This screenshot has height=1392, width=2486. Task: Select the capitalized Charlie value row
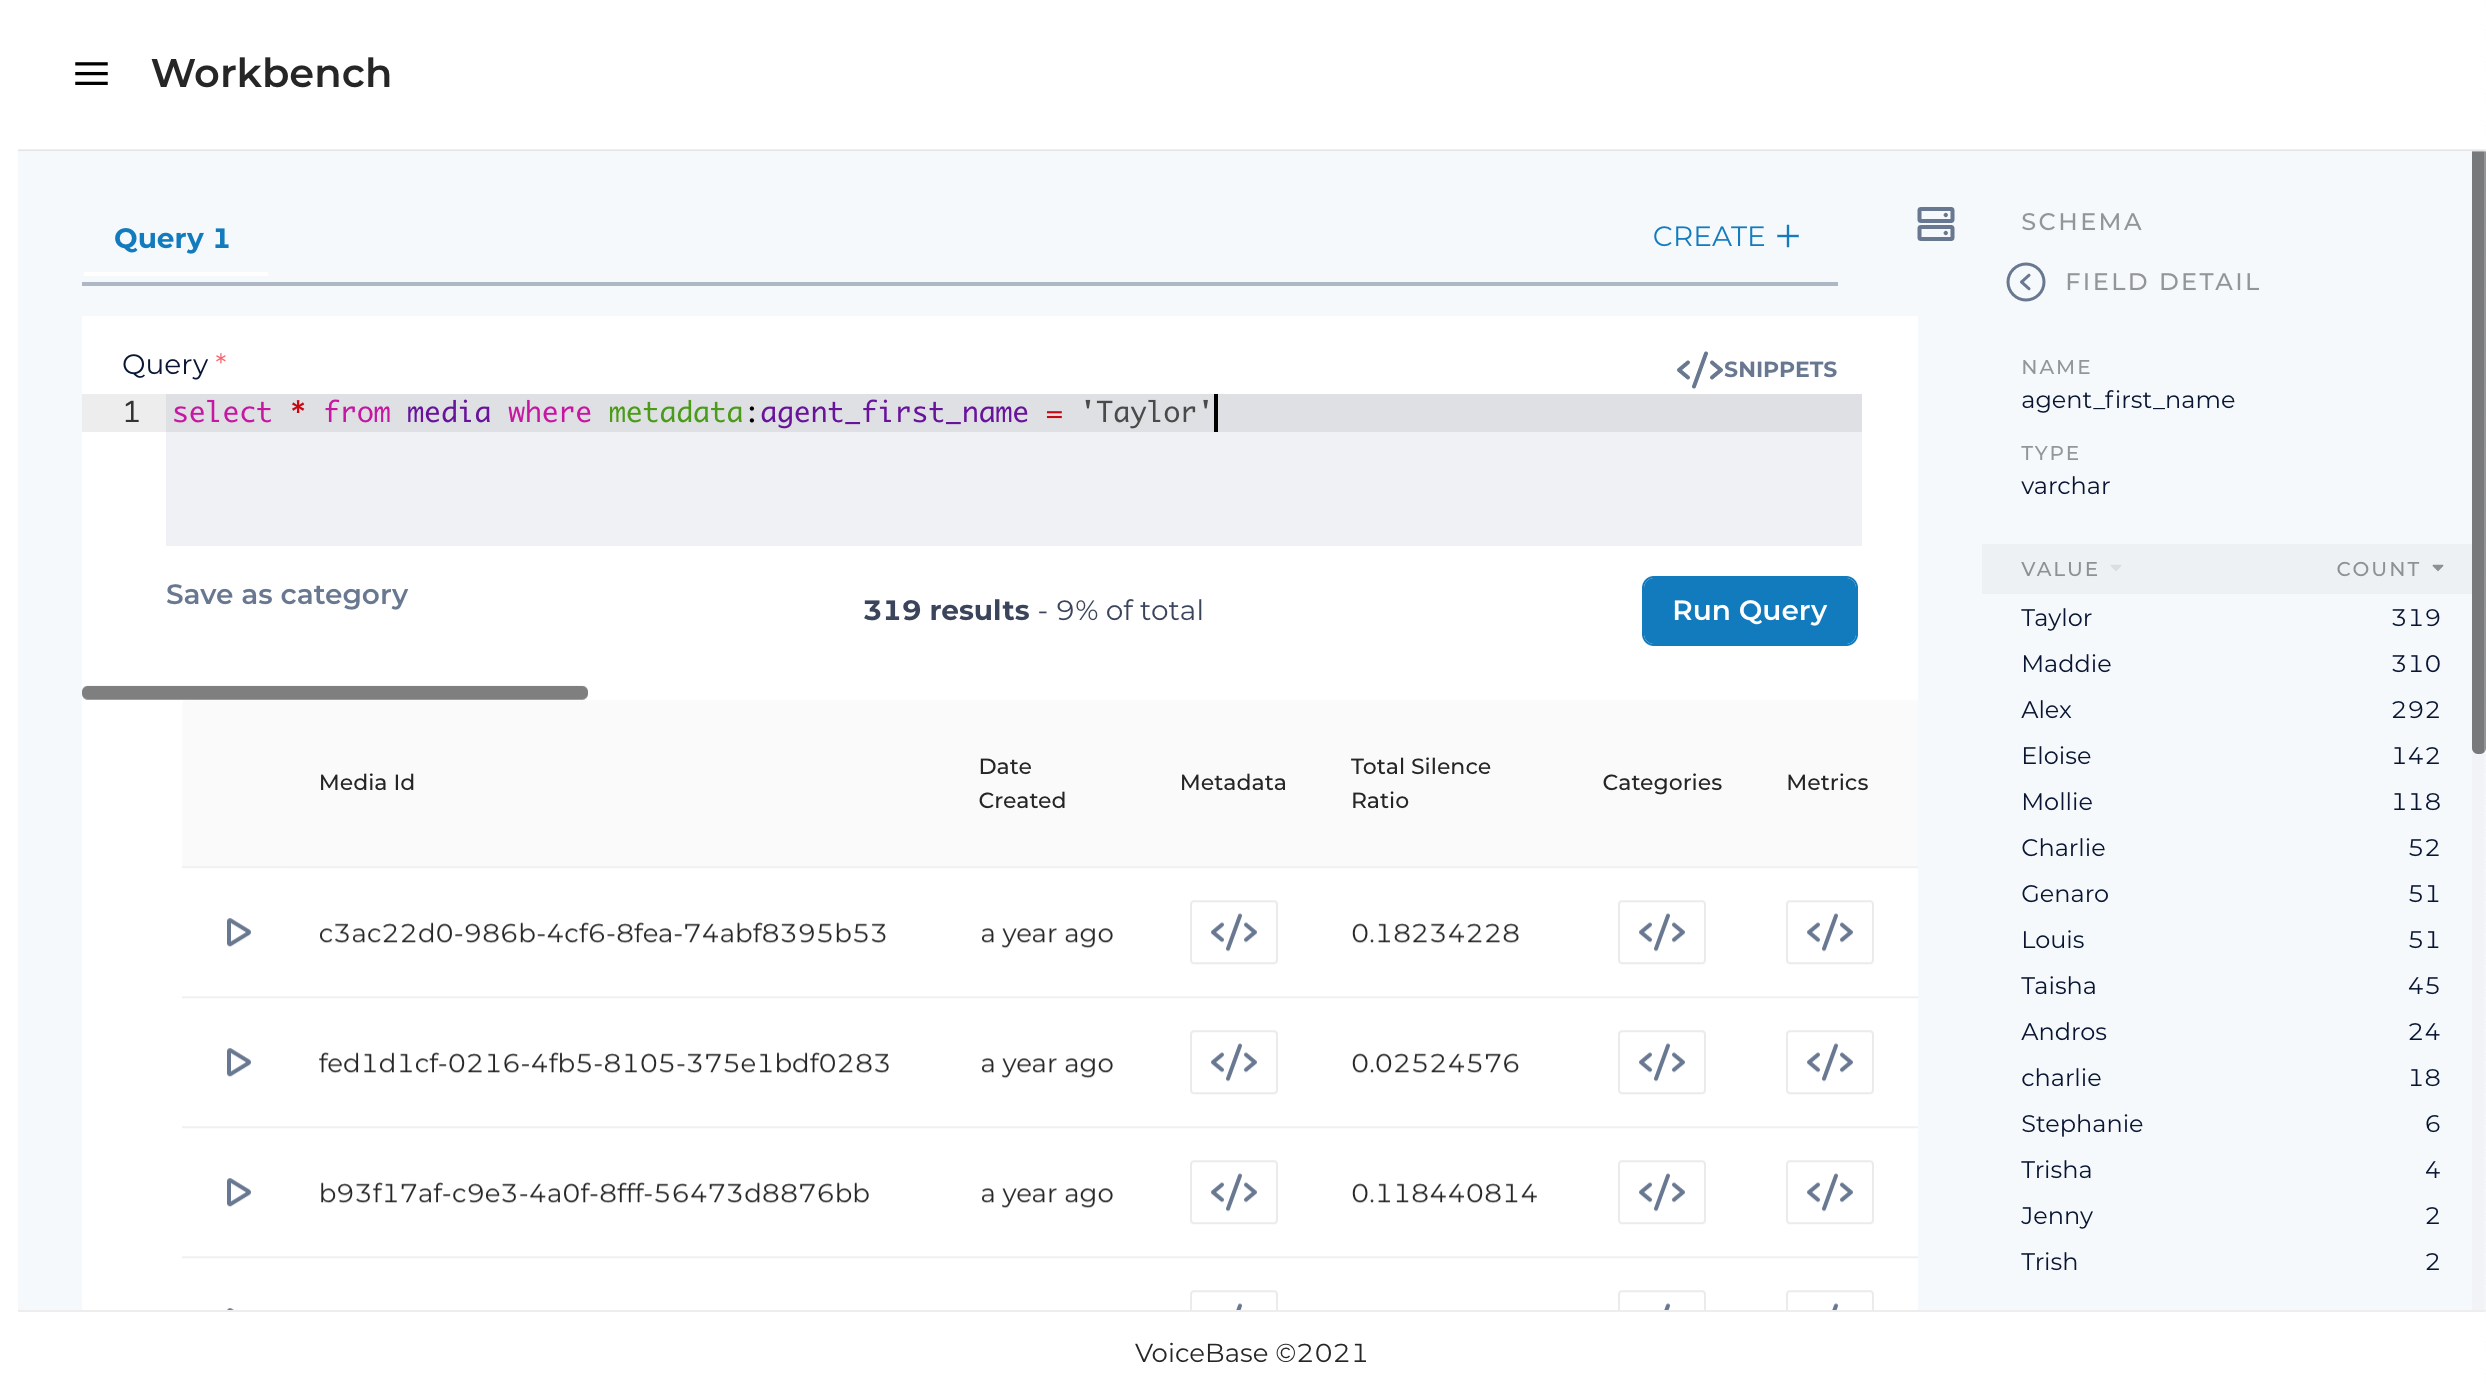[x=2230, y=848]
